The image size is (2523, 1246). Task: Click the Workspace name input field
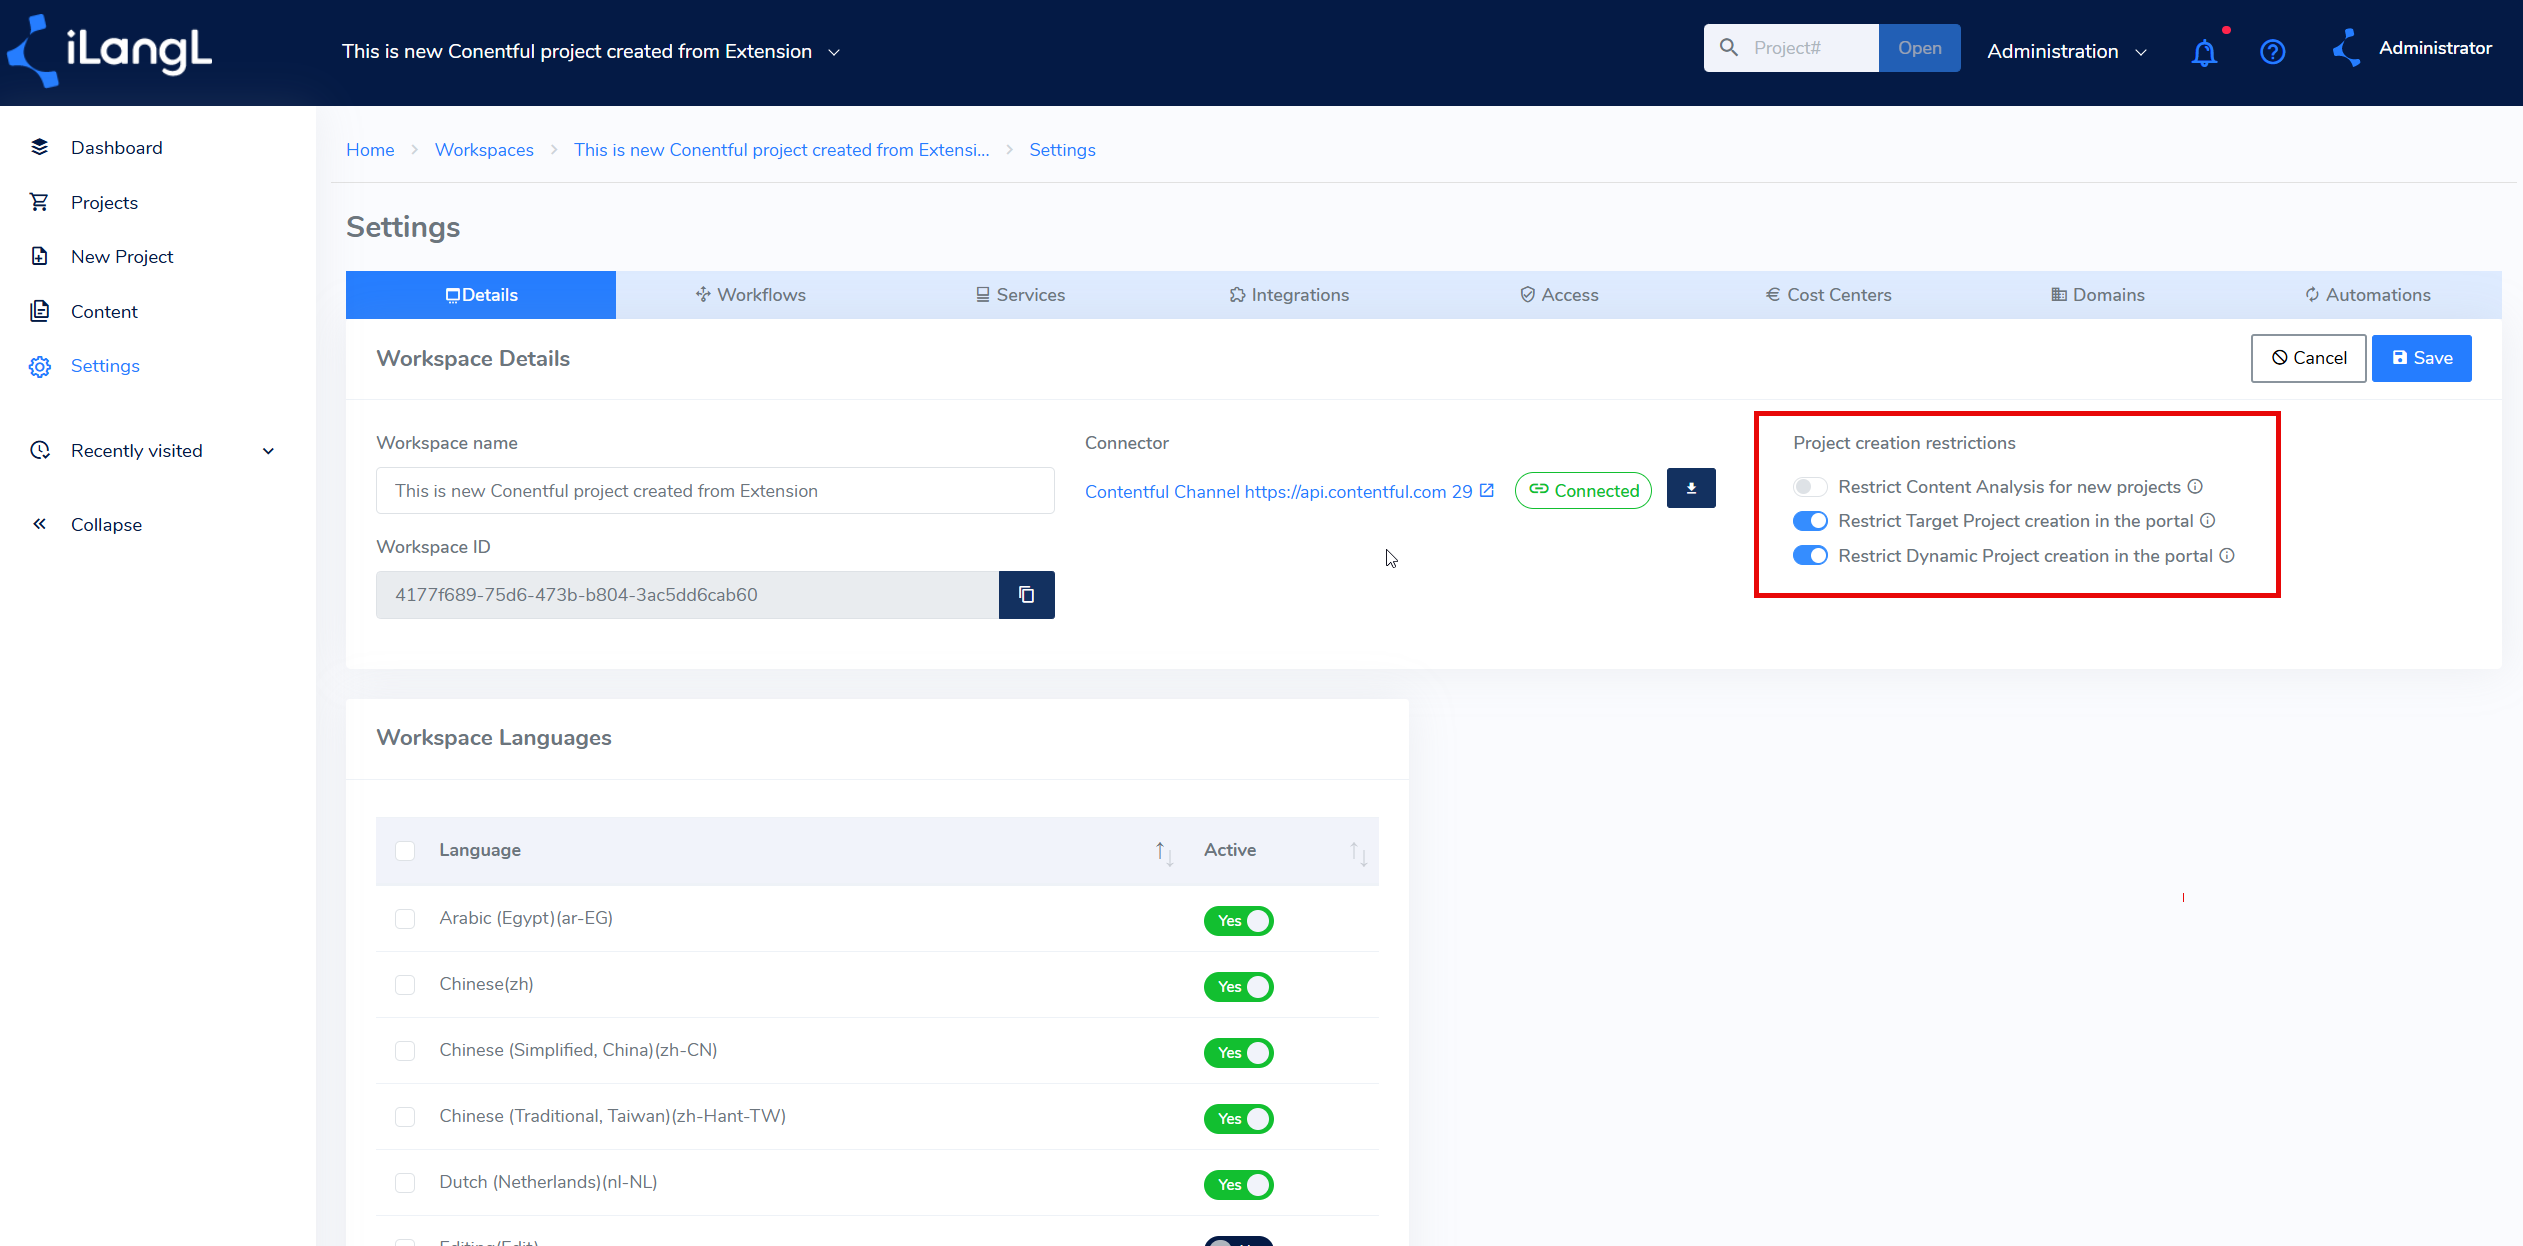(x=715, y=491)
